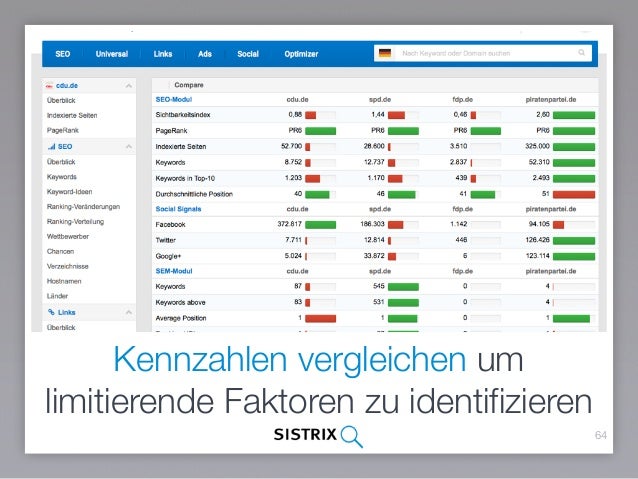This screenshot has width=638, height=479.
Task: Click spd.de header in Social Signals row
Action: 380,209
